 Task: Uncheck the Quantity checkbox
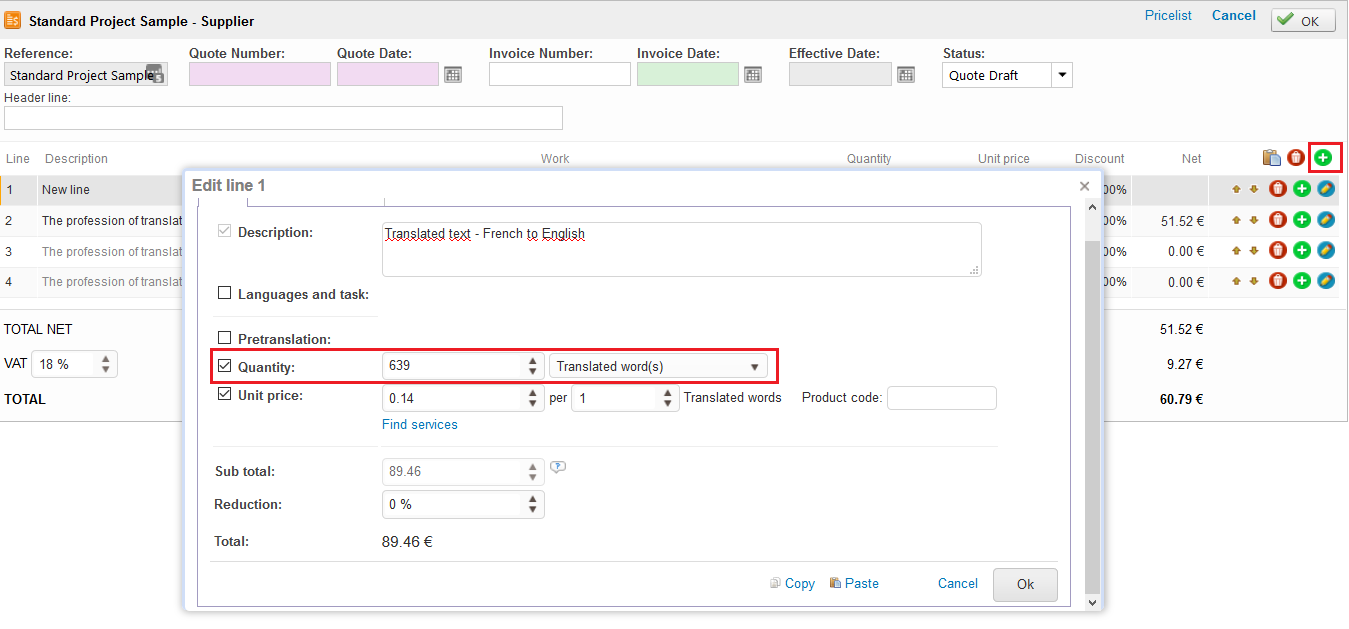point(225,366)
